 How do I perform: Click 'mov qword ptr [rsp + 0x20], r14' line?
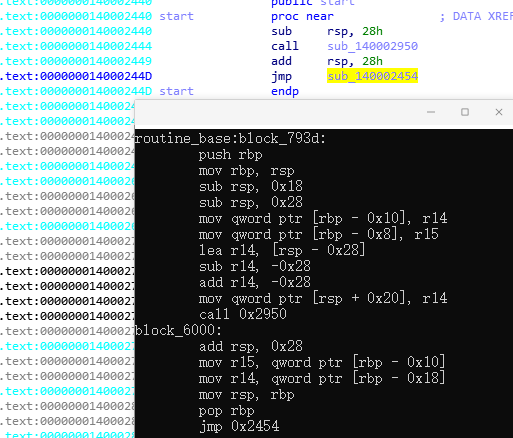[x=323, y=298]
